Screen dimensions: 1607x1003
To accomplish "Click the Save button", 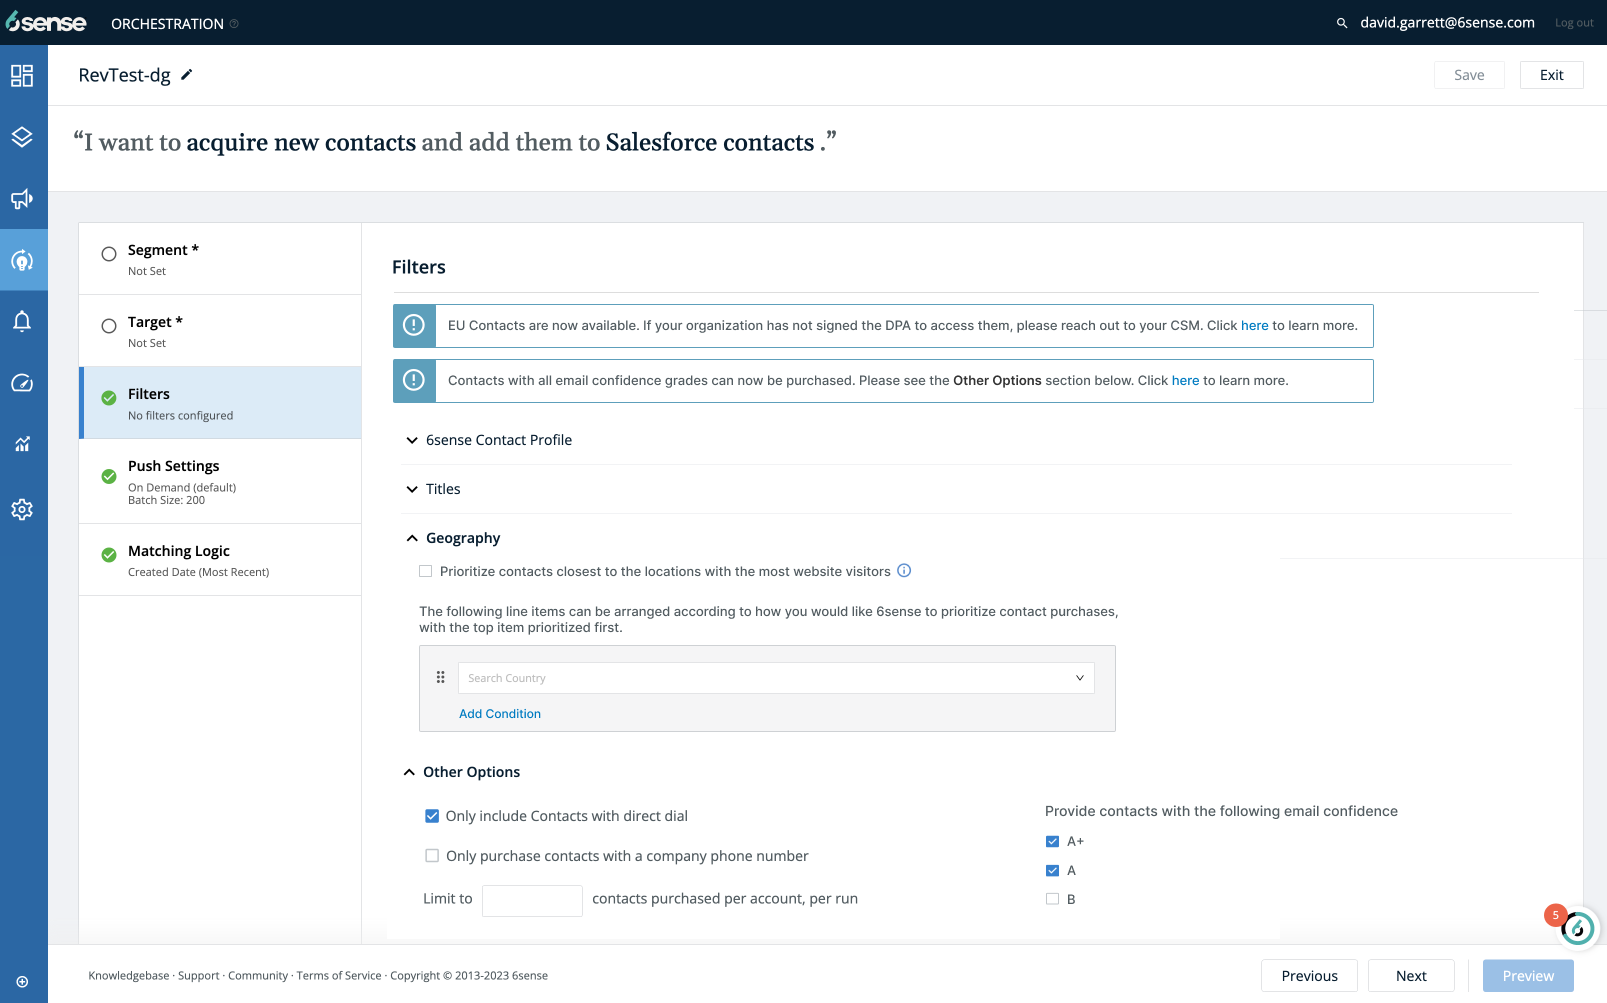I will (1469, 75).
